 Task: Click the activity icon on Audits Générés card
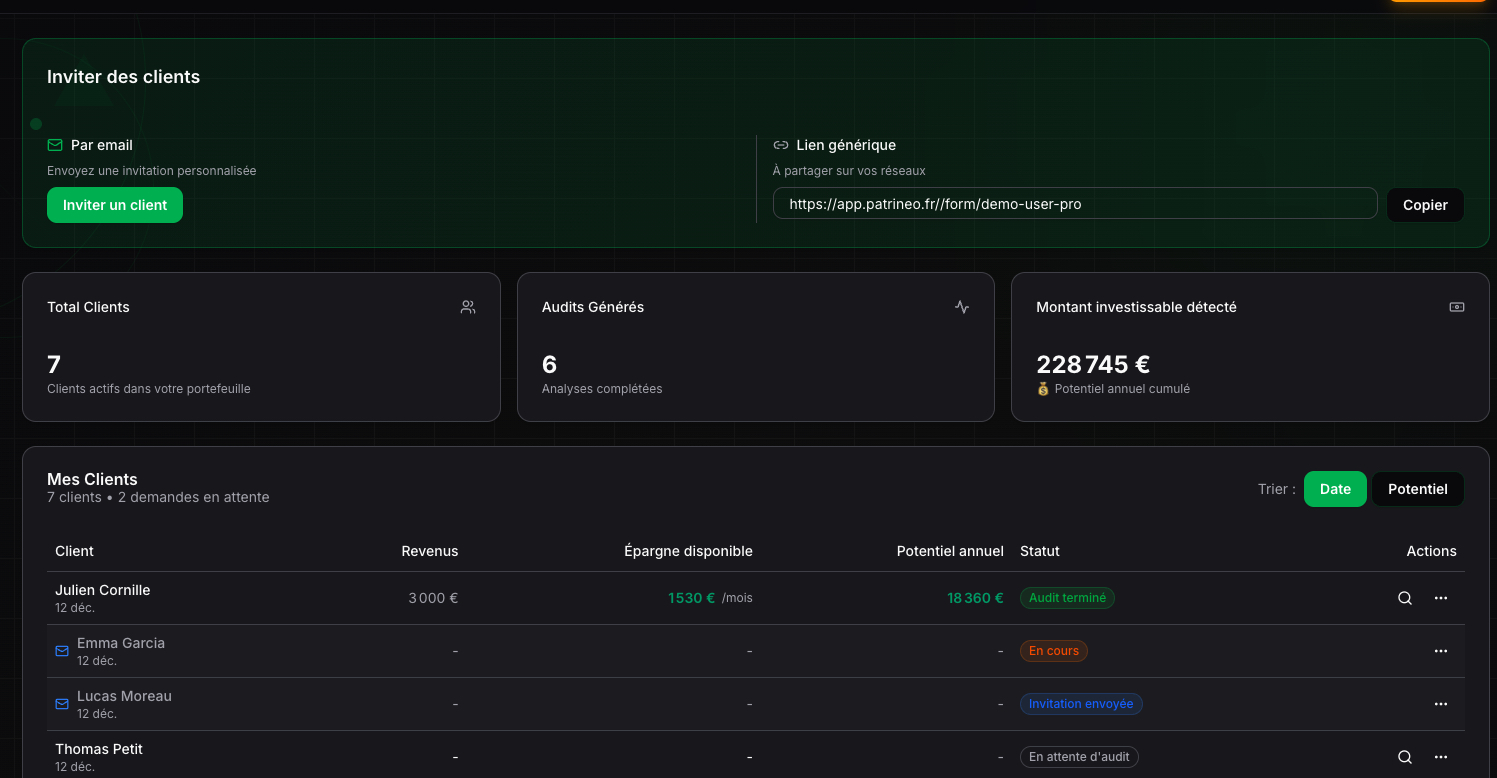(x=961, y=307)
